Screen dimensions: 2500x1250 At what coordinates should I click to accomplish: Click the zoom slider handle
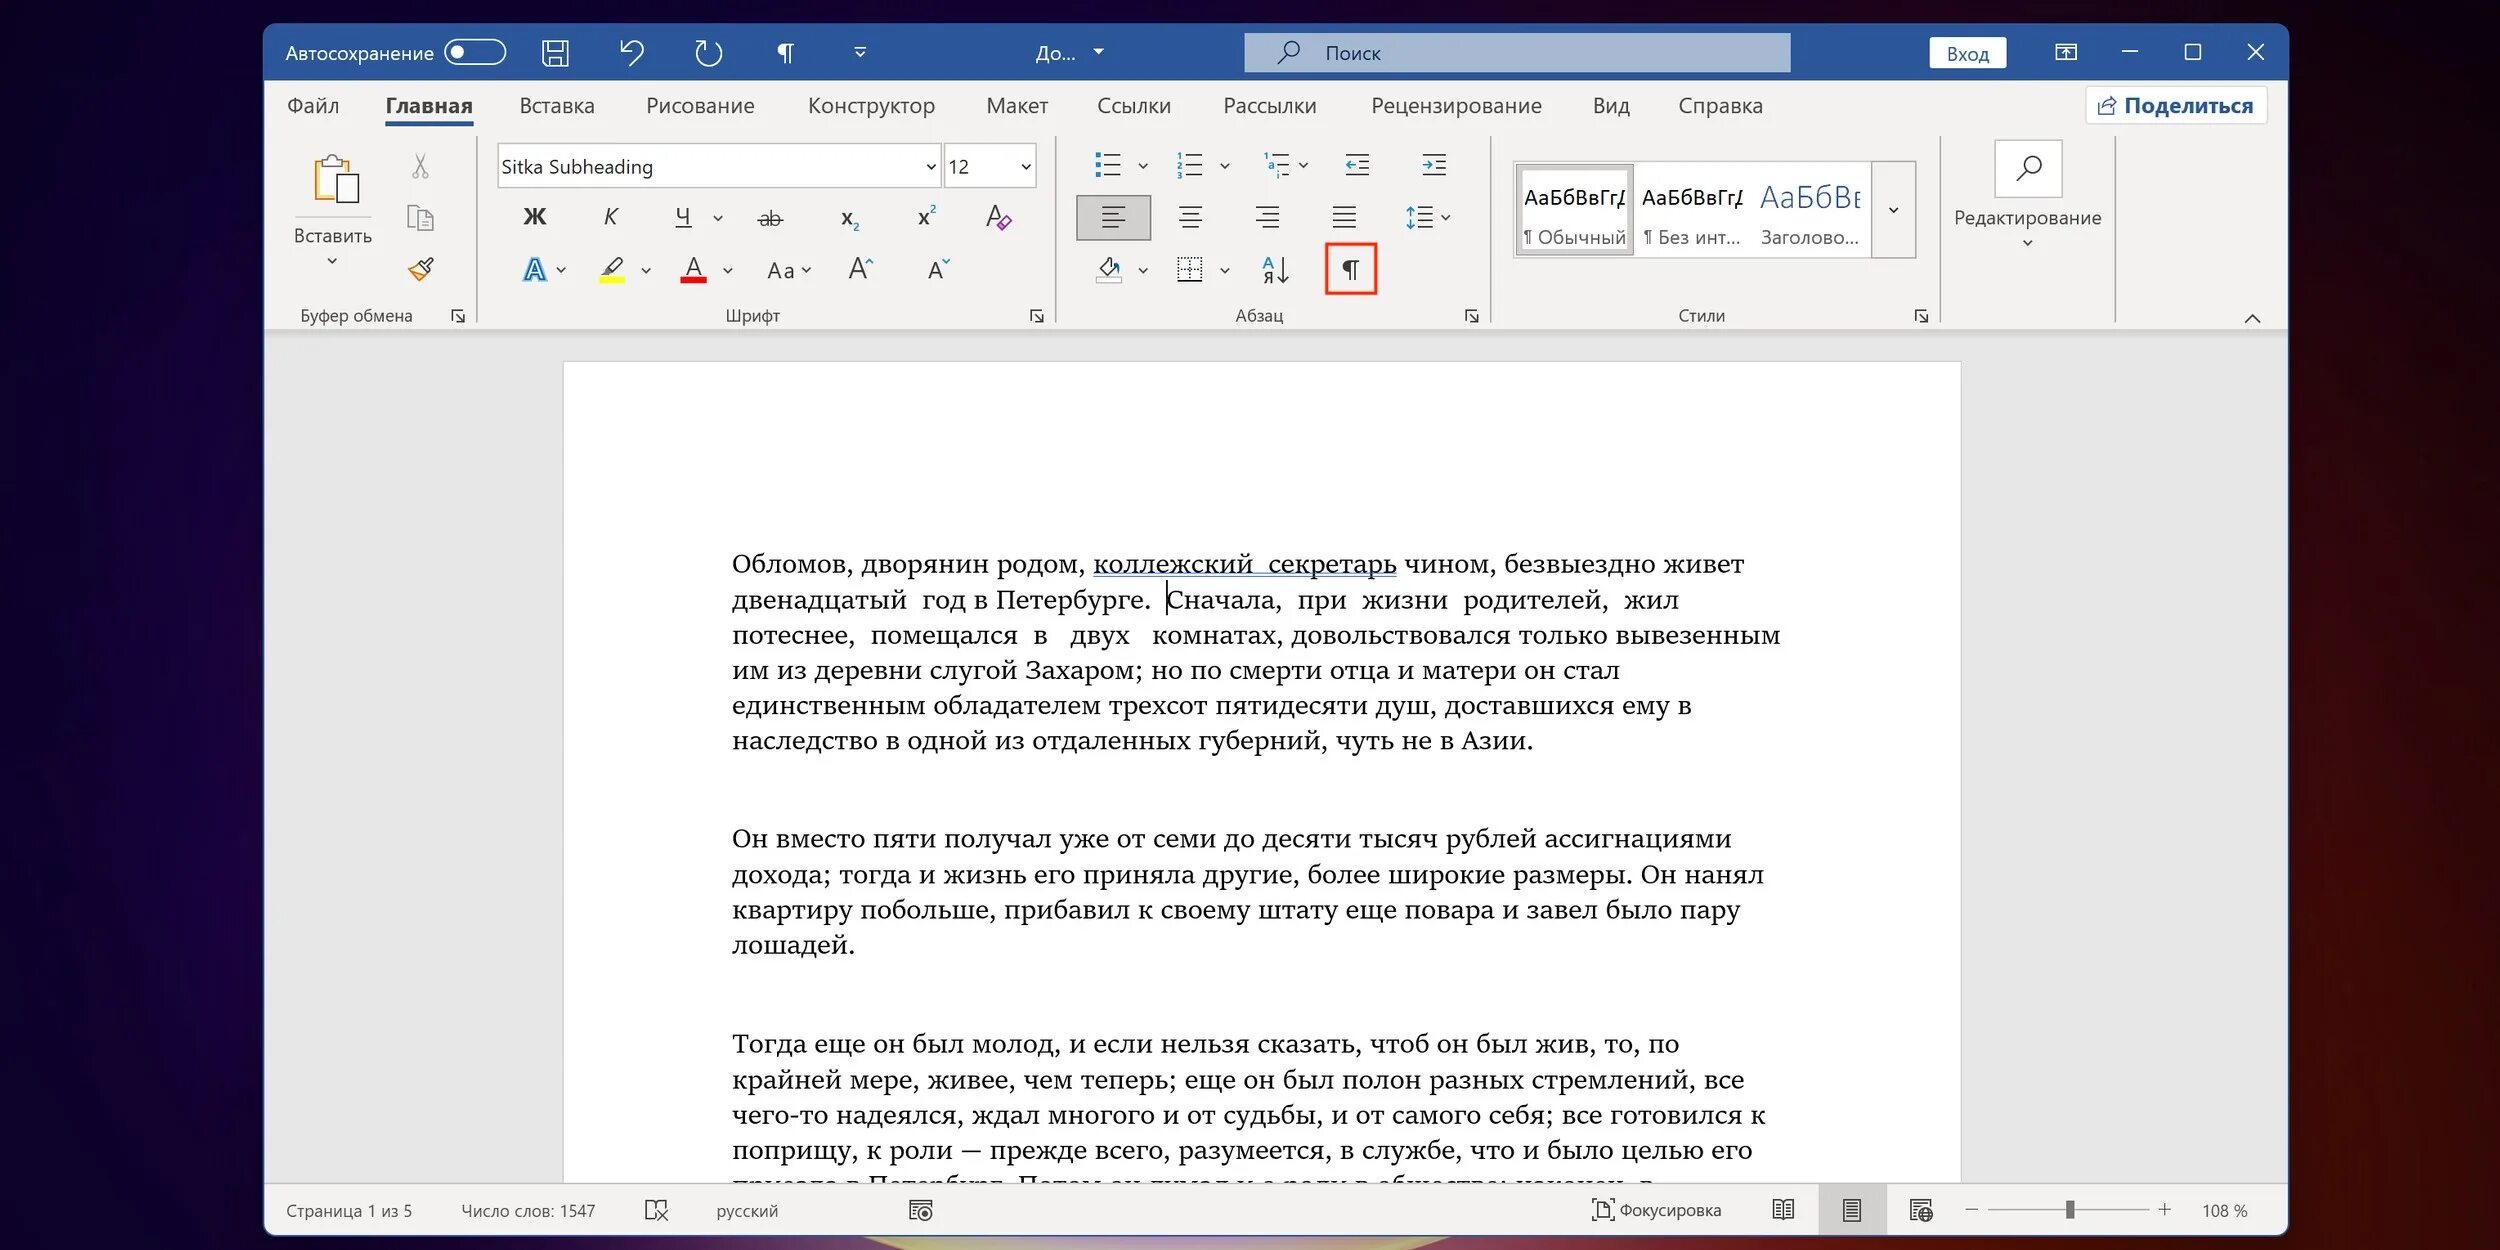click(2069, 1210)
